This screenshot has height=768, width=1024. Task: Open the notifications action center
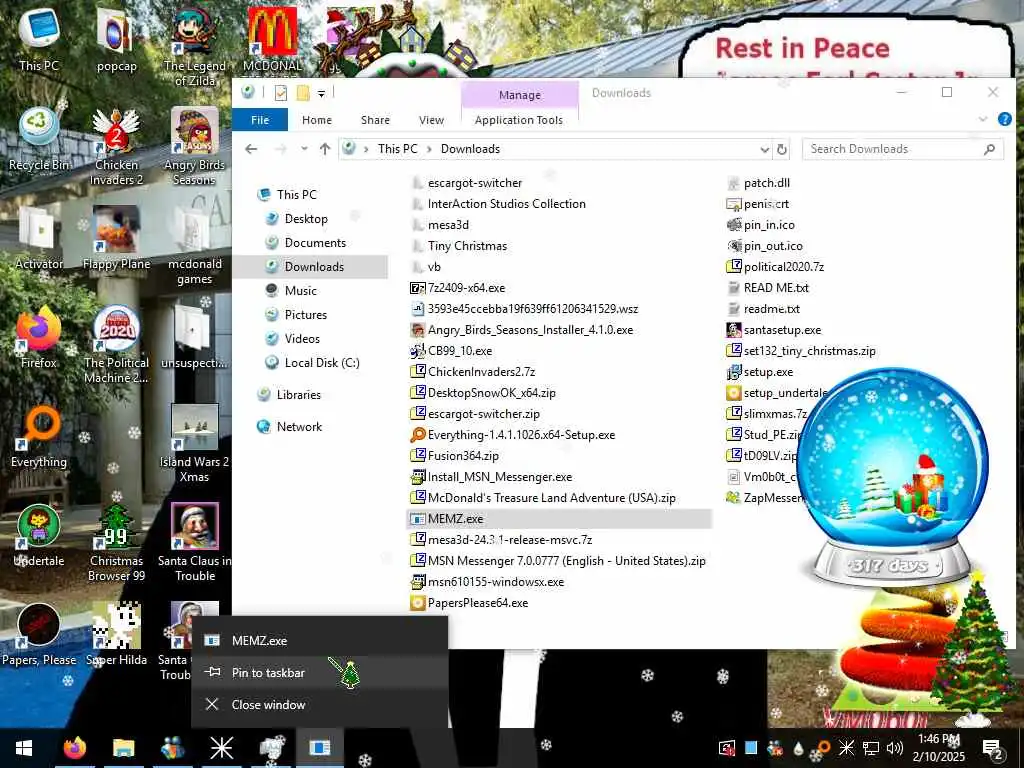[x=993, y=748]
